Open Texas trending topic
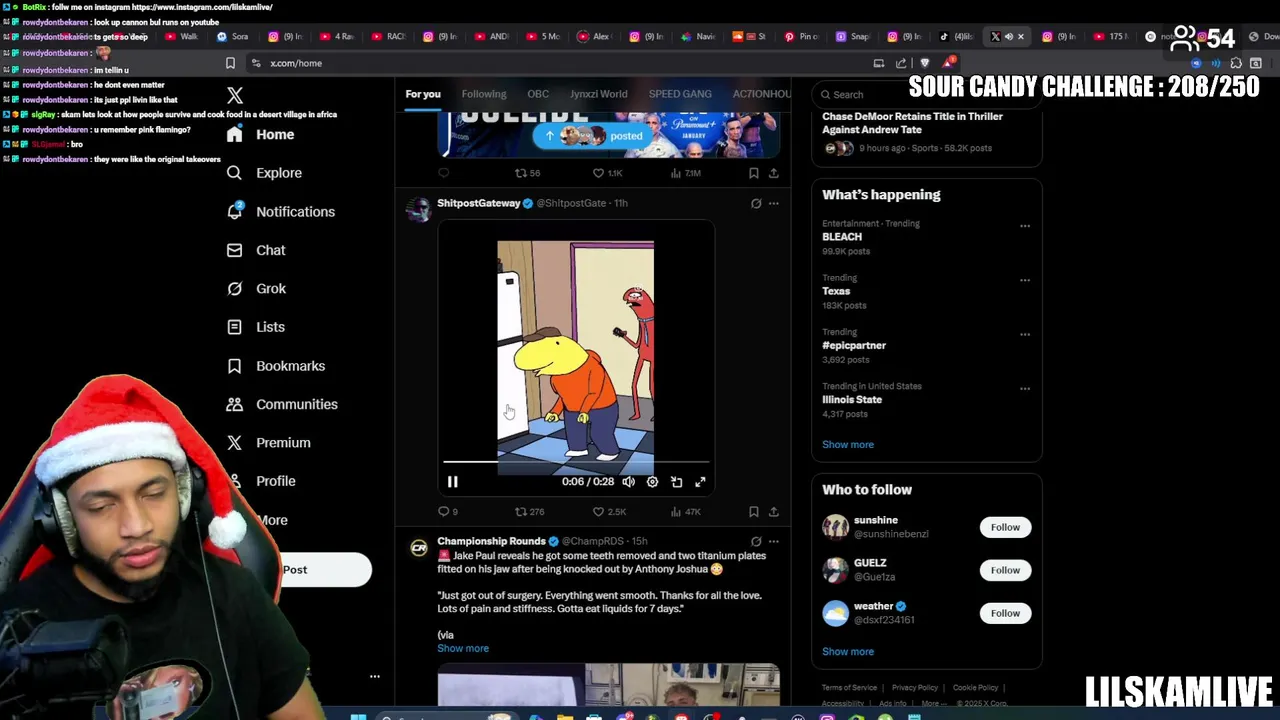The image size is (1280, 720). [836, 291]
